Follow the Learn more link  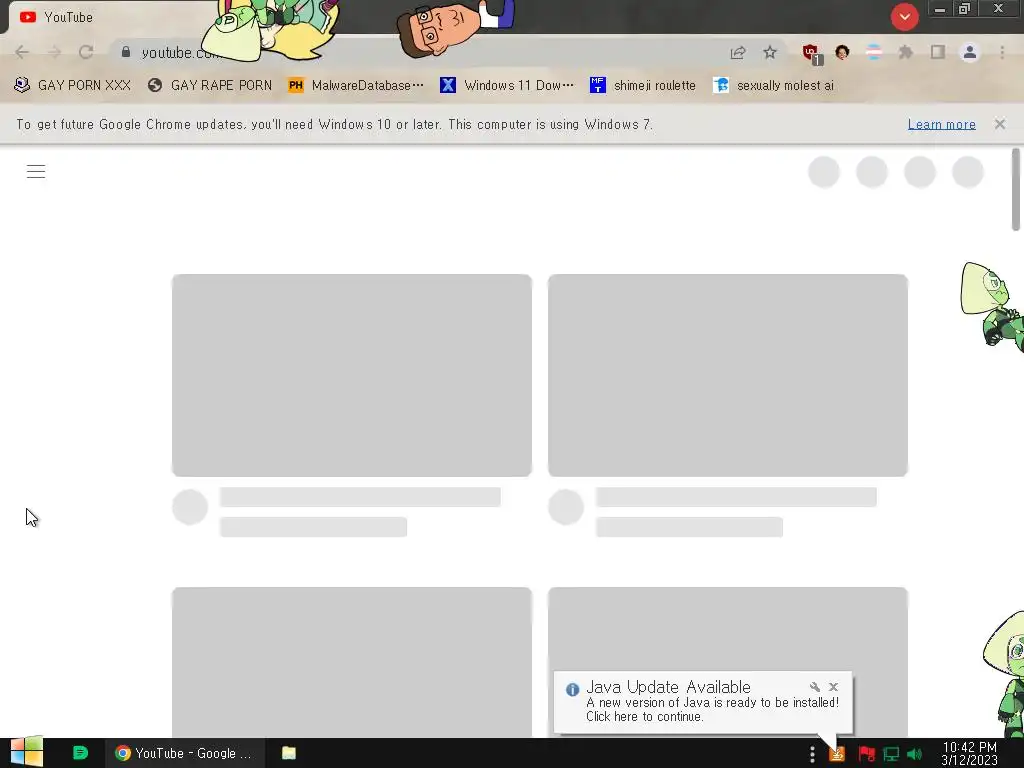[942, 124]
